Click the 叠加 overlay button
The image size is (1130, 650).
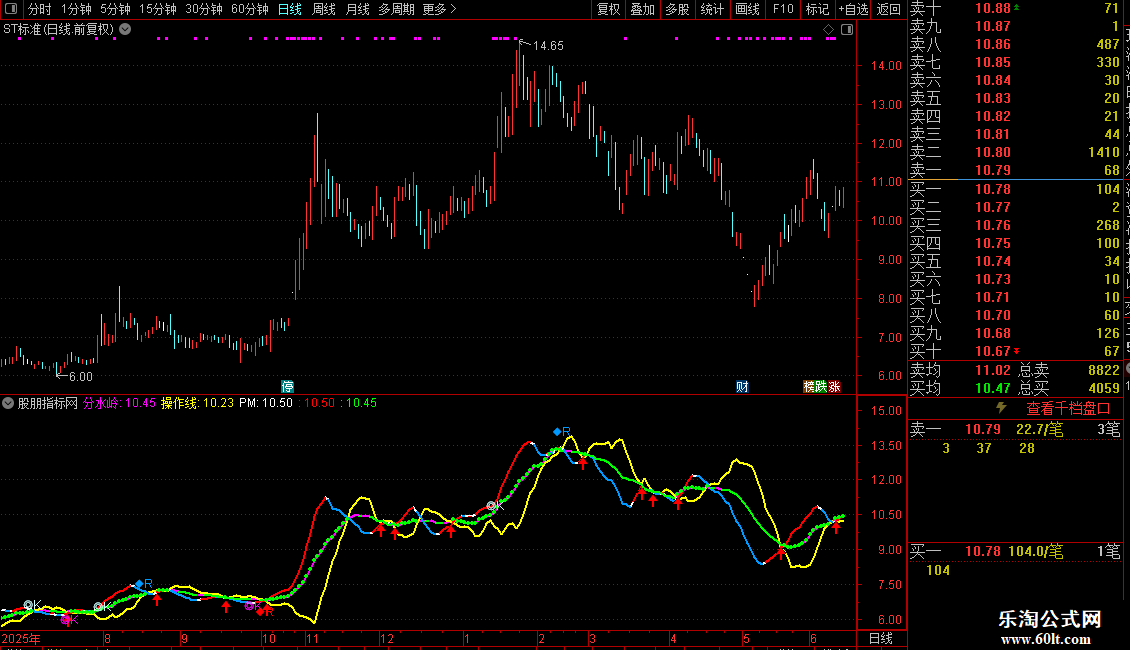(x=642, y=9)
